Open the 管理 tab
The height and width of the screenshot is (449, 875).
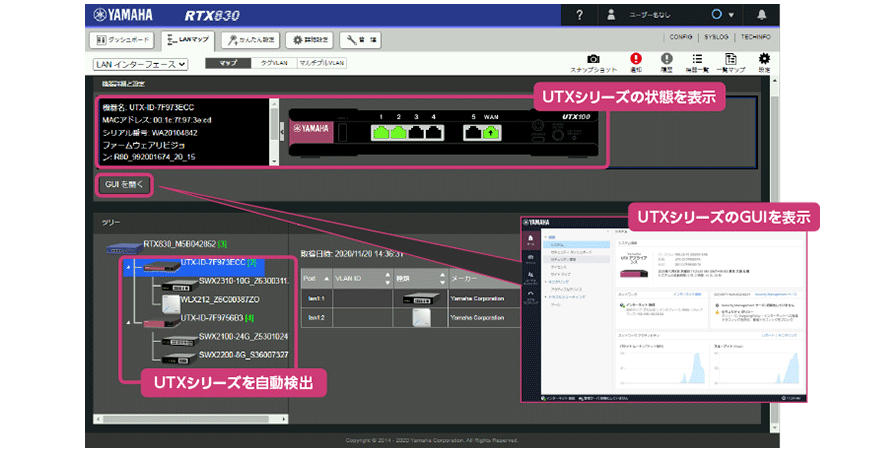360,40
